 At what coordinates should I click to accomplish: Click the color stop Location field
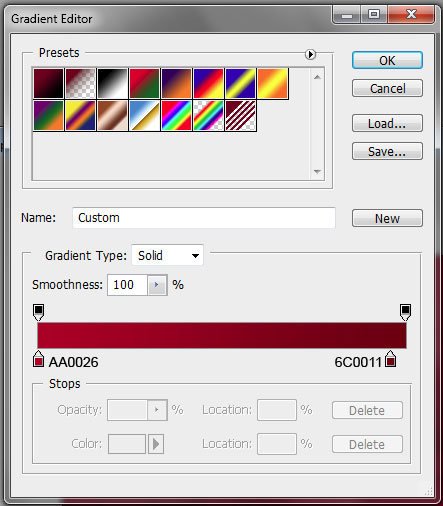click(x=277, y=444)
